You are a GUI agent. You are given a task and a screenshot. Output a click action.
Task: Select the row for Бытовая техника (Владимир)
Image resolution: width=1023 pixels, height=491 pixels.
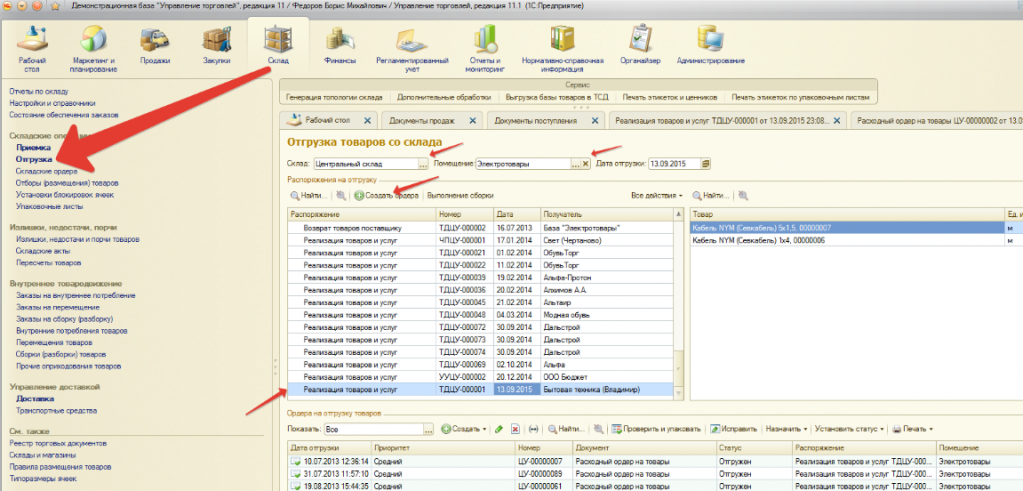[x=589, y=389]
